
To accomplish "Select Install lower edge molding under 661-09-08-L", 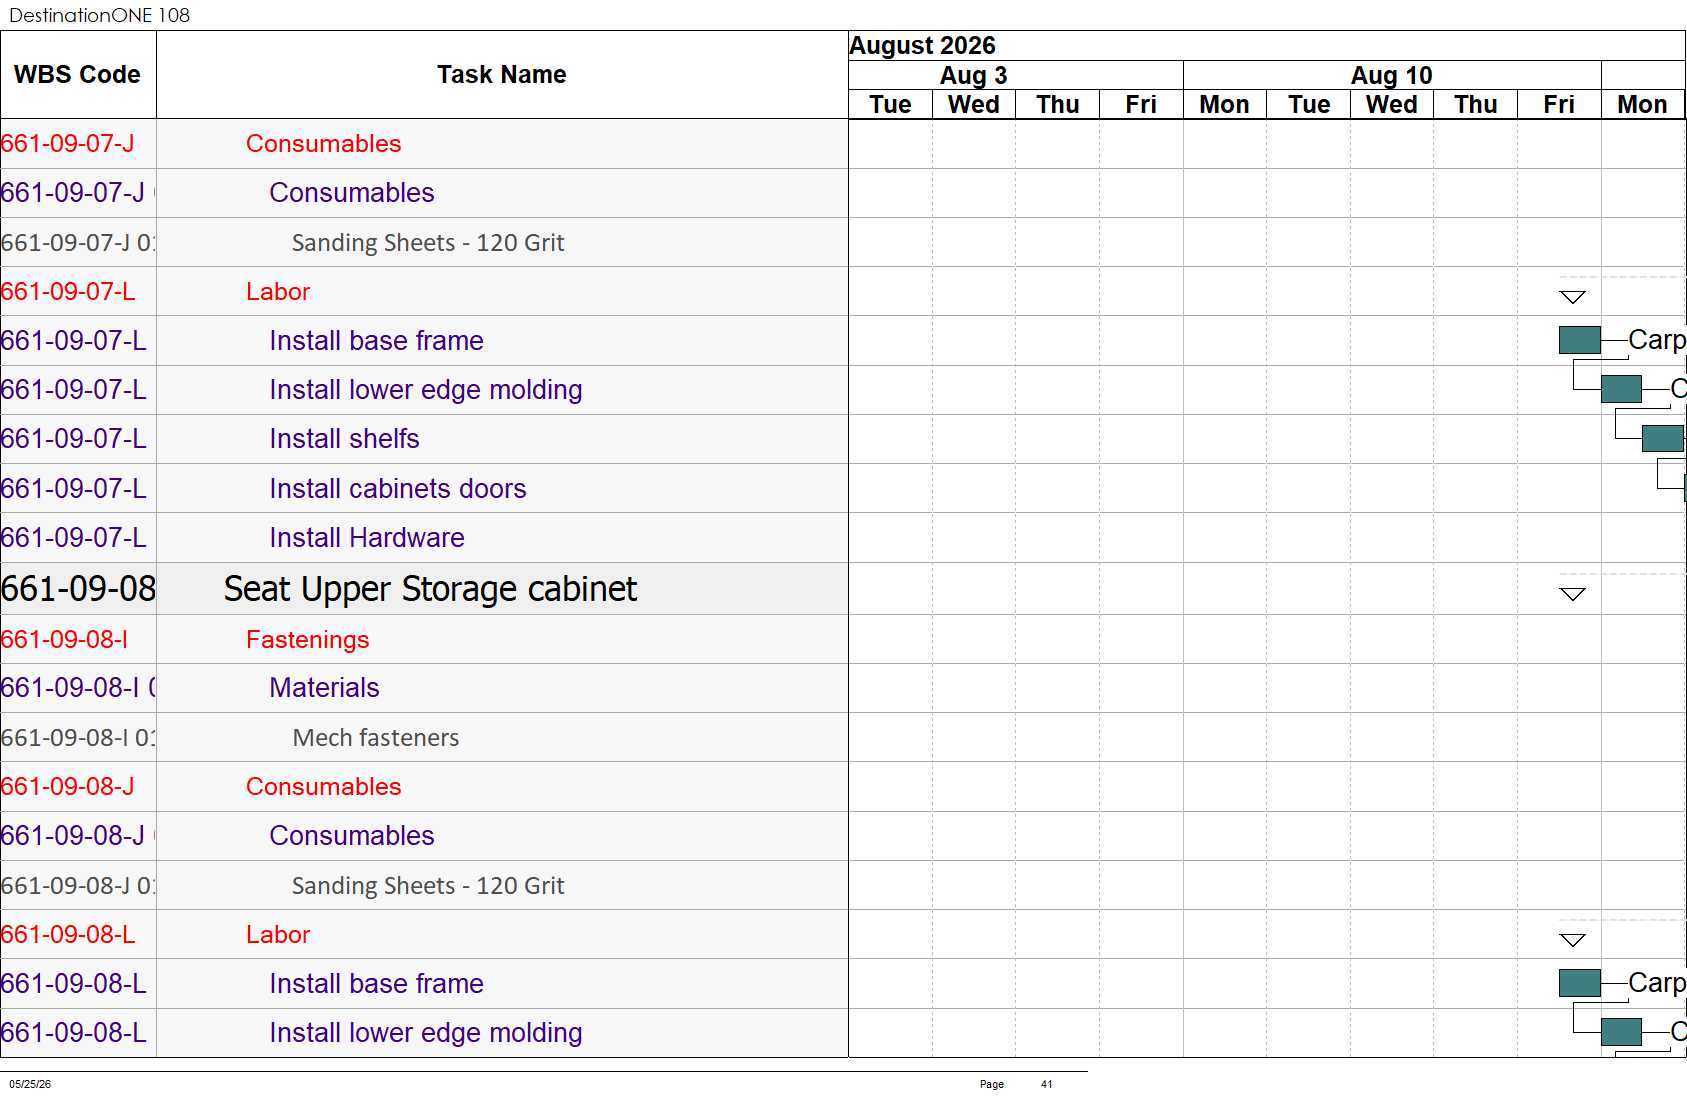I will tap(425, 1033).
